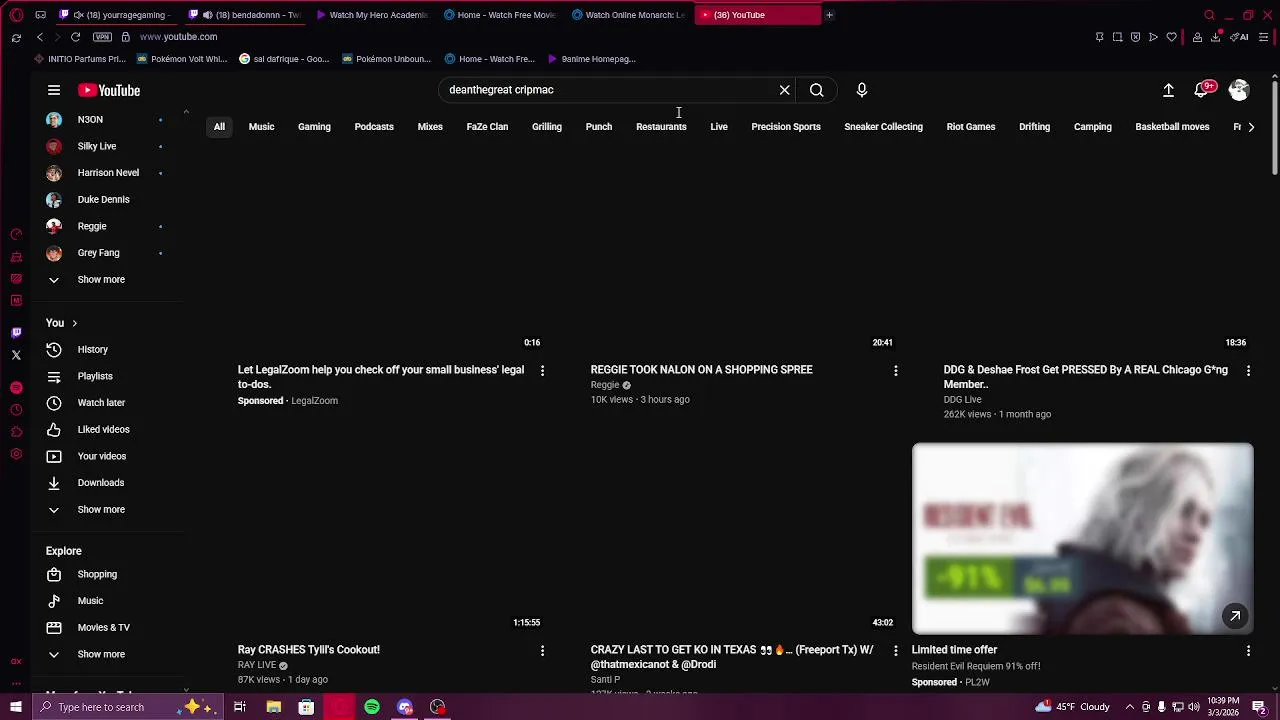This screenshot has width=1280, height=720.
Task: Open a new browser tab with plus
Action: tap(829, 15)
